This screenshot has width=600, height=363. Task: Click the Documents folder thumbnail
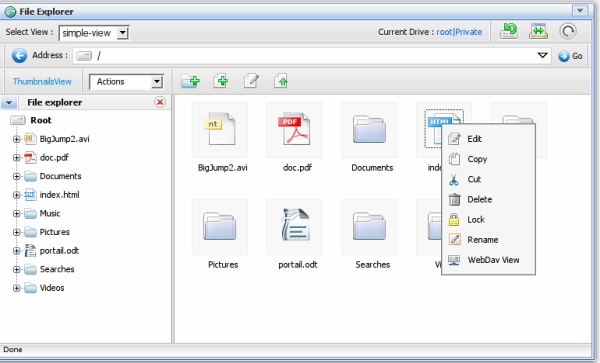[x=369, y=130]
